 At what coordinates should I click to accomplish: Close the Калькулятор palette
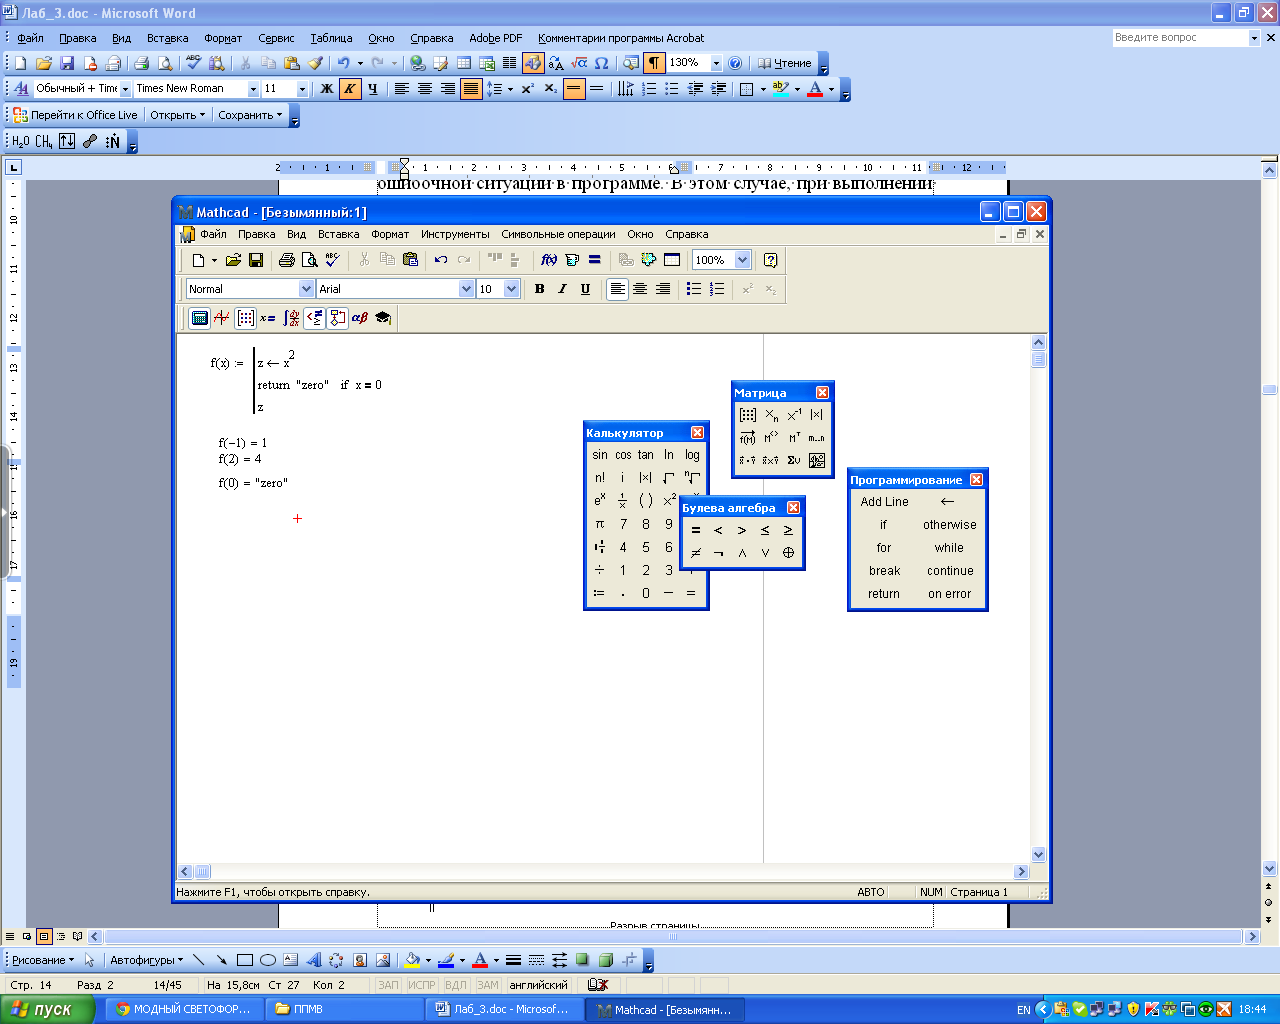click(697, 433)
